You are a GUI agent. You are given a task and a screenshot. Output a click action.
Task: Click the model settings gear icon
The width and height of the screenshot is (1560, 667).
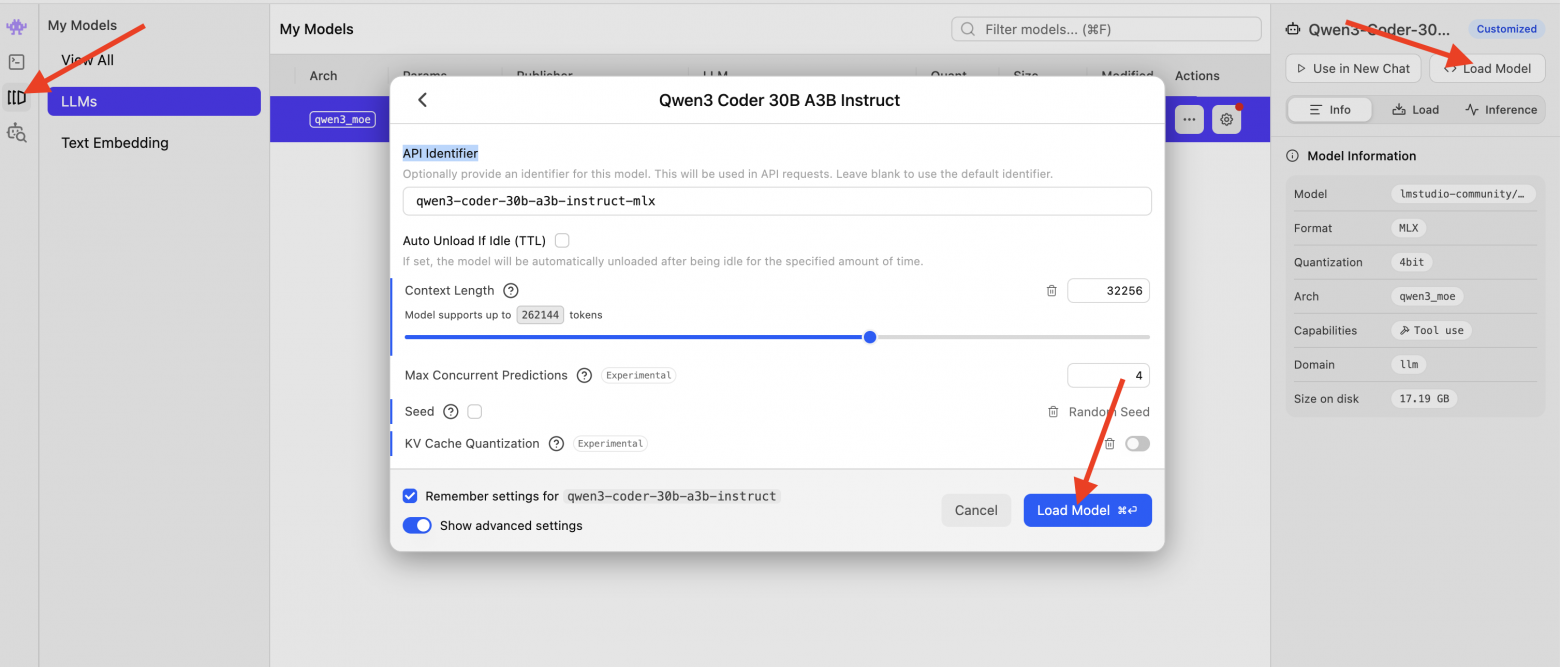click(x=1226, y=119)
